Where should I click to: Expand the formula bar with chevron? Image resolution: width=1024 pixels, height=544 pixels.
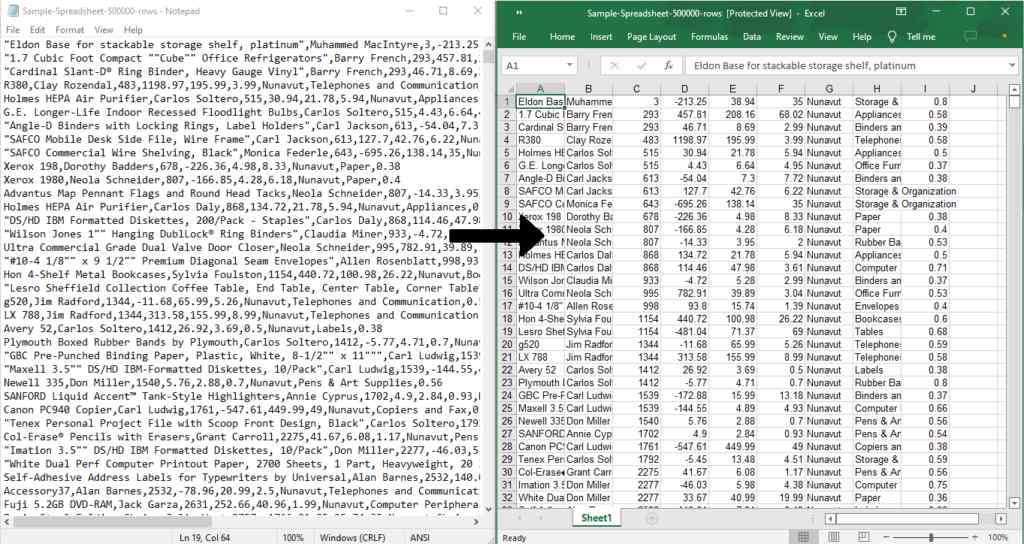(x=1012, y=65)
